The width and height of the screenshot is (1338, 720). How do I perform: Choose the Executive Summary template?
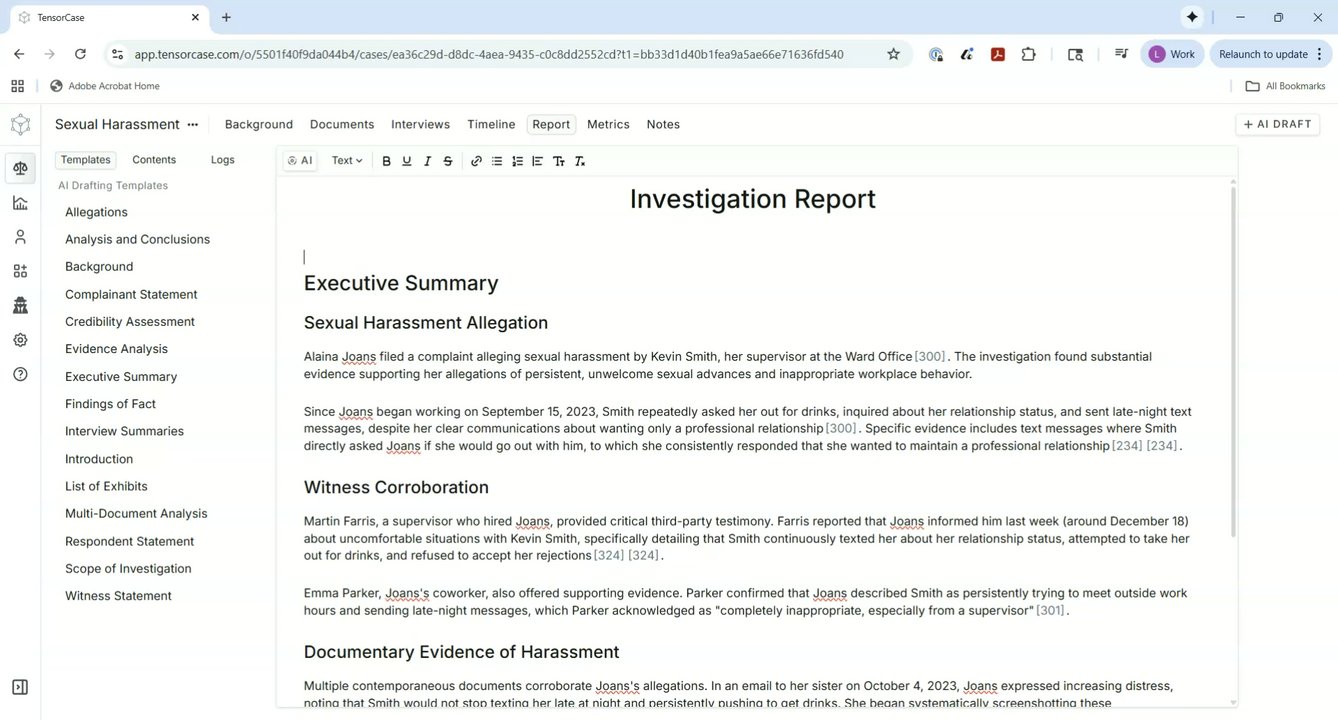pyautogui.click(x=121, y=376)
